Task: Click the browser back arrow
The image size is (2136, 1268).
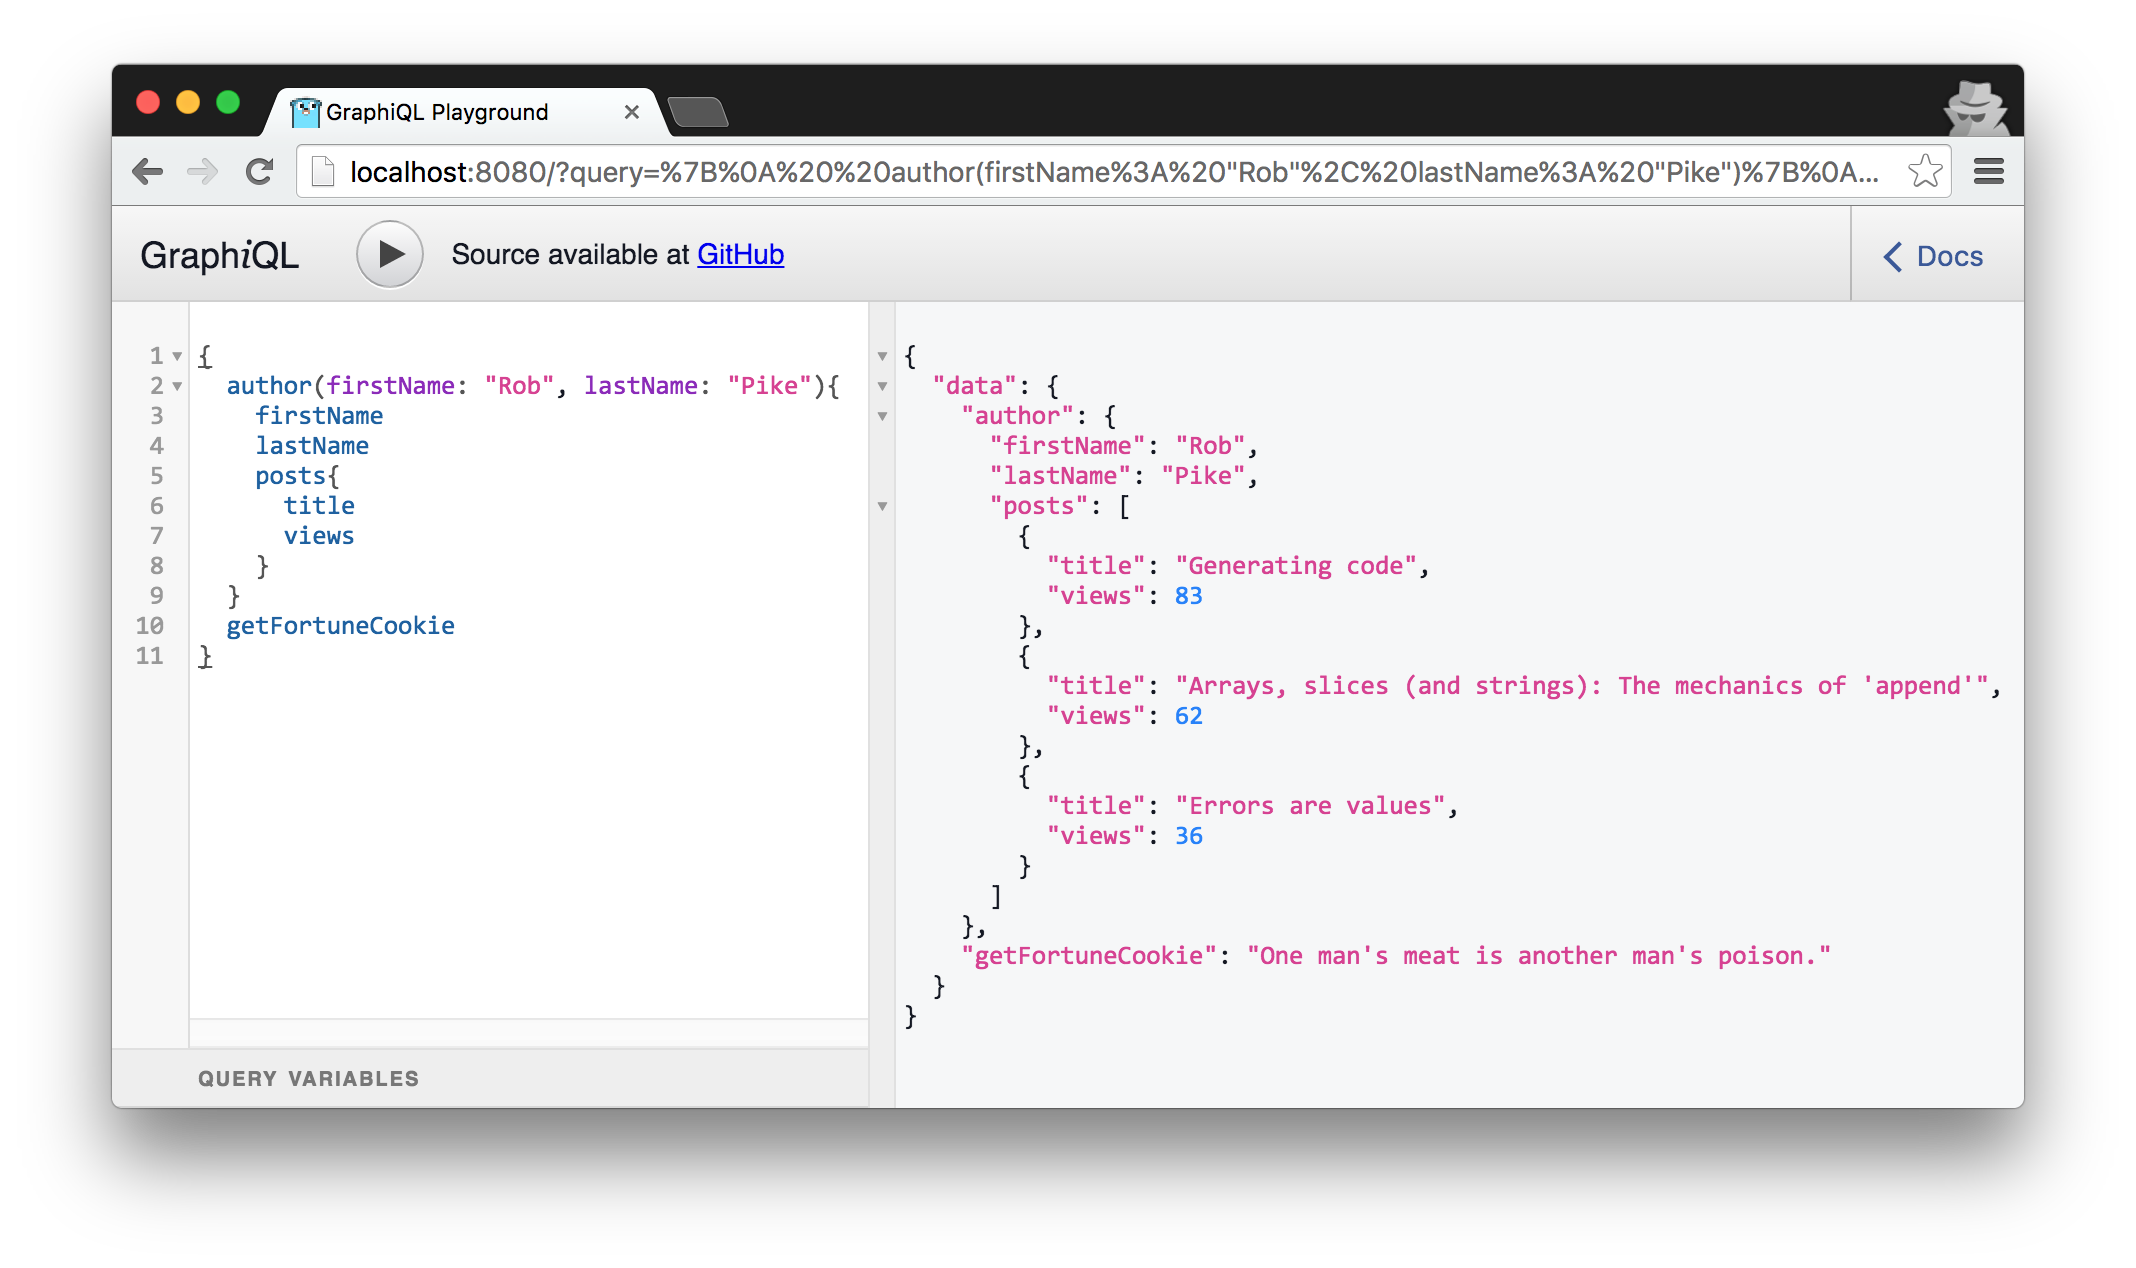Action: pyautogui.click(x=148, y=172)
